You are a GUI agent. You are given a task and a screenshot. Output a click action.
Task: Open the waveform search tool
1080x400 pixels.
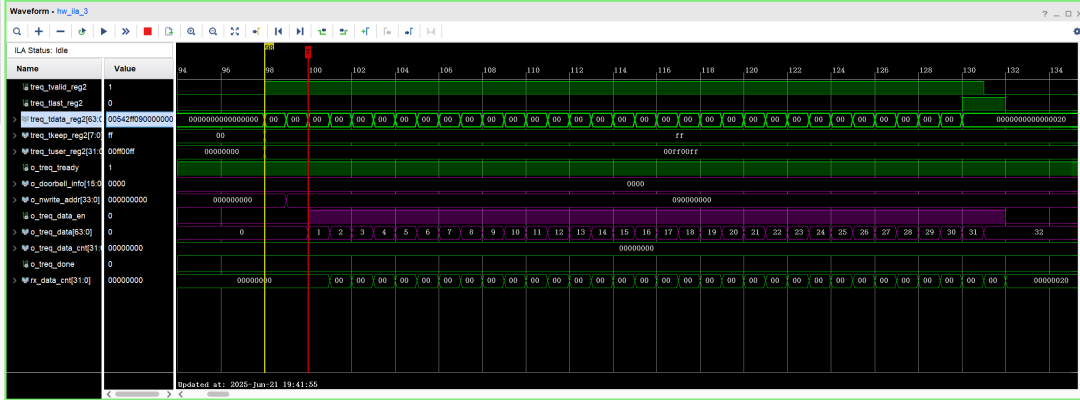[x=17, y=31]
